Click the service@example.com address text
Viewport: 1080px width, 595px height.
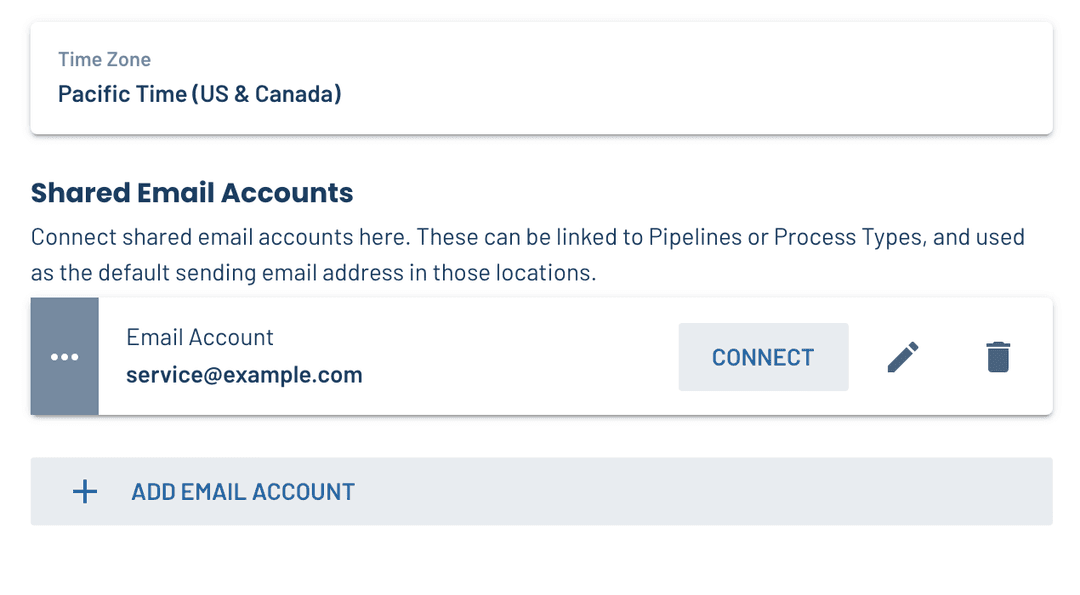[x=244, y=375]
